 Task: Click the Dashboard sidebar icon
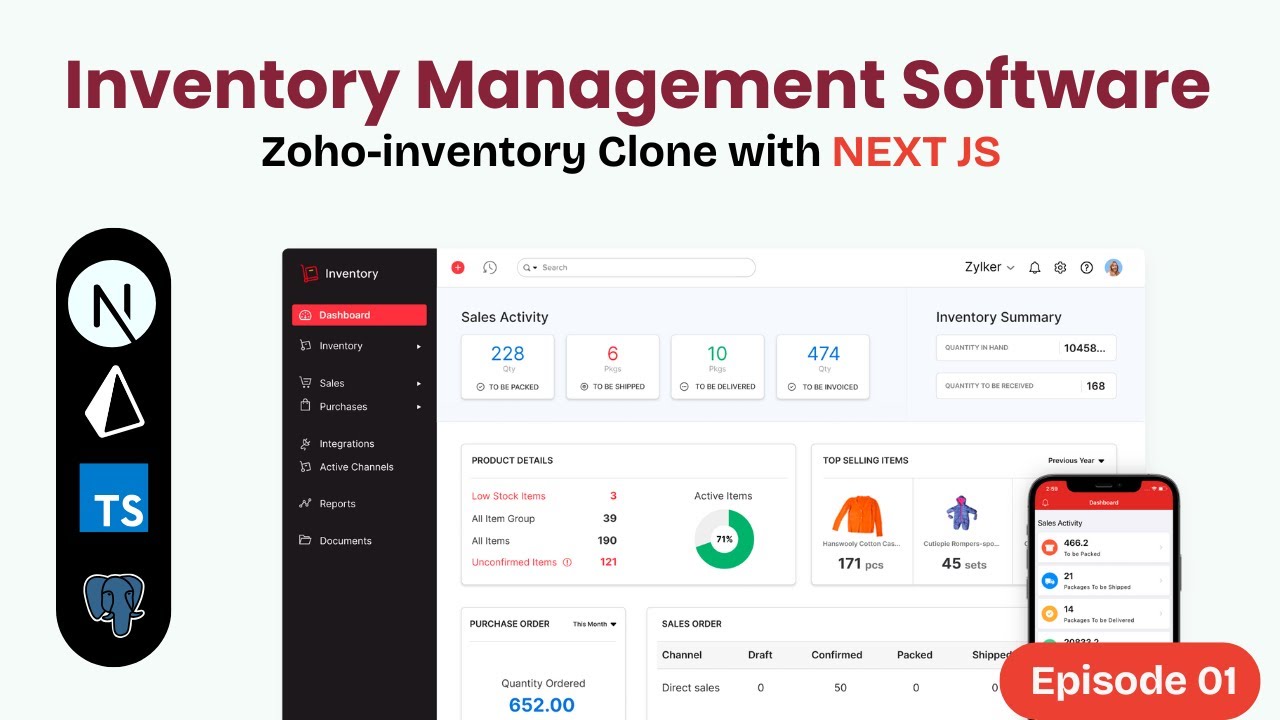click(306, 315)
